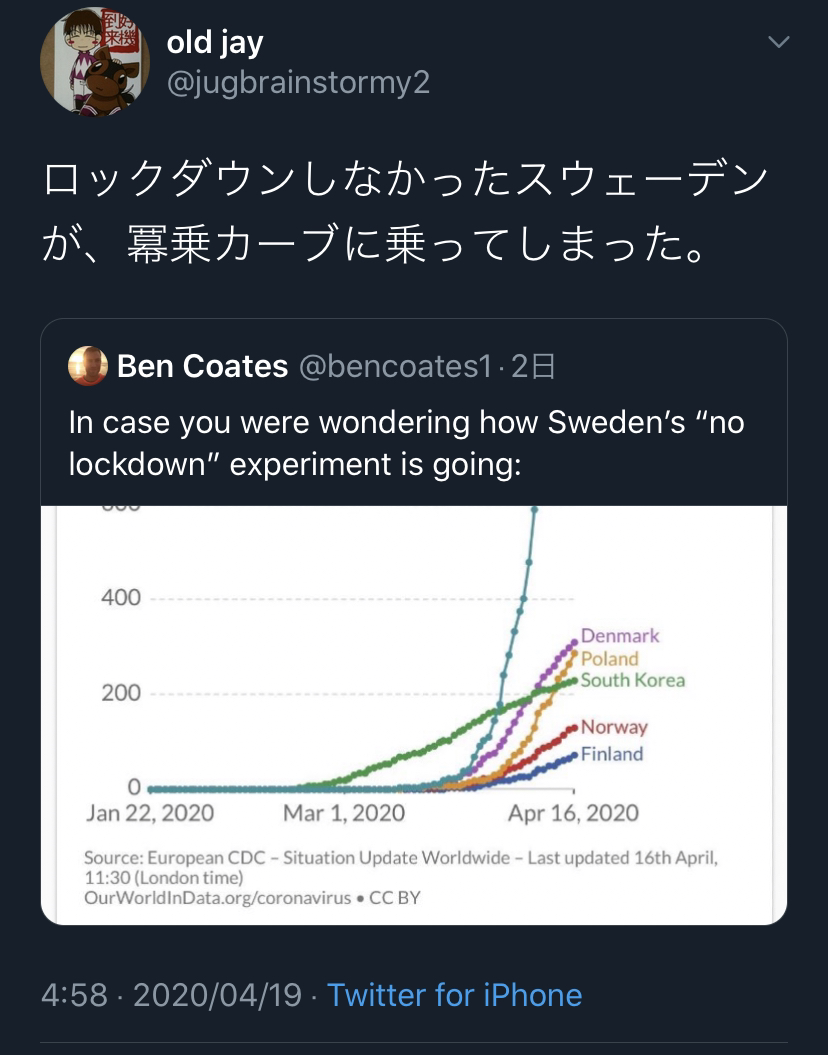828x1055 pixels.
Task: Click the 4:58 · 2020/04/19 tweet timestamp
Action: pos(171,995)
